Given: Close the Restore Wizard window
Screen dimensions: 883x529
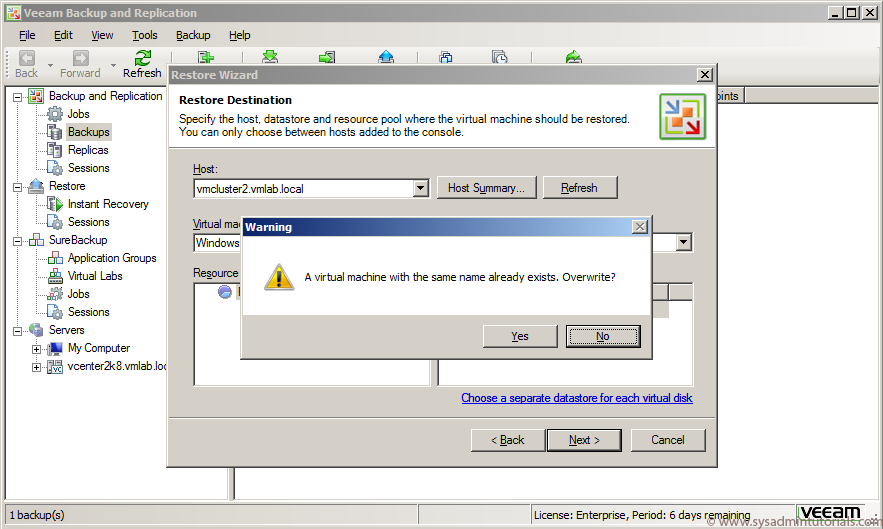Looking at the screenshot, I should (x=704, y=74).
